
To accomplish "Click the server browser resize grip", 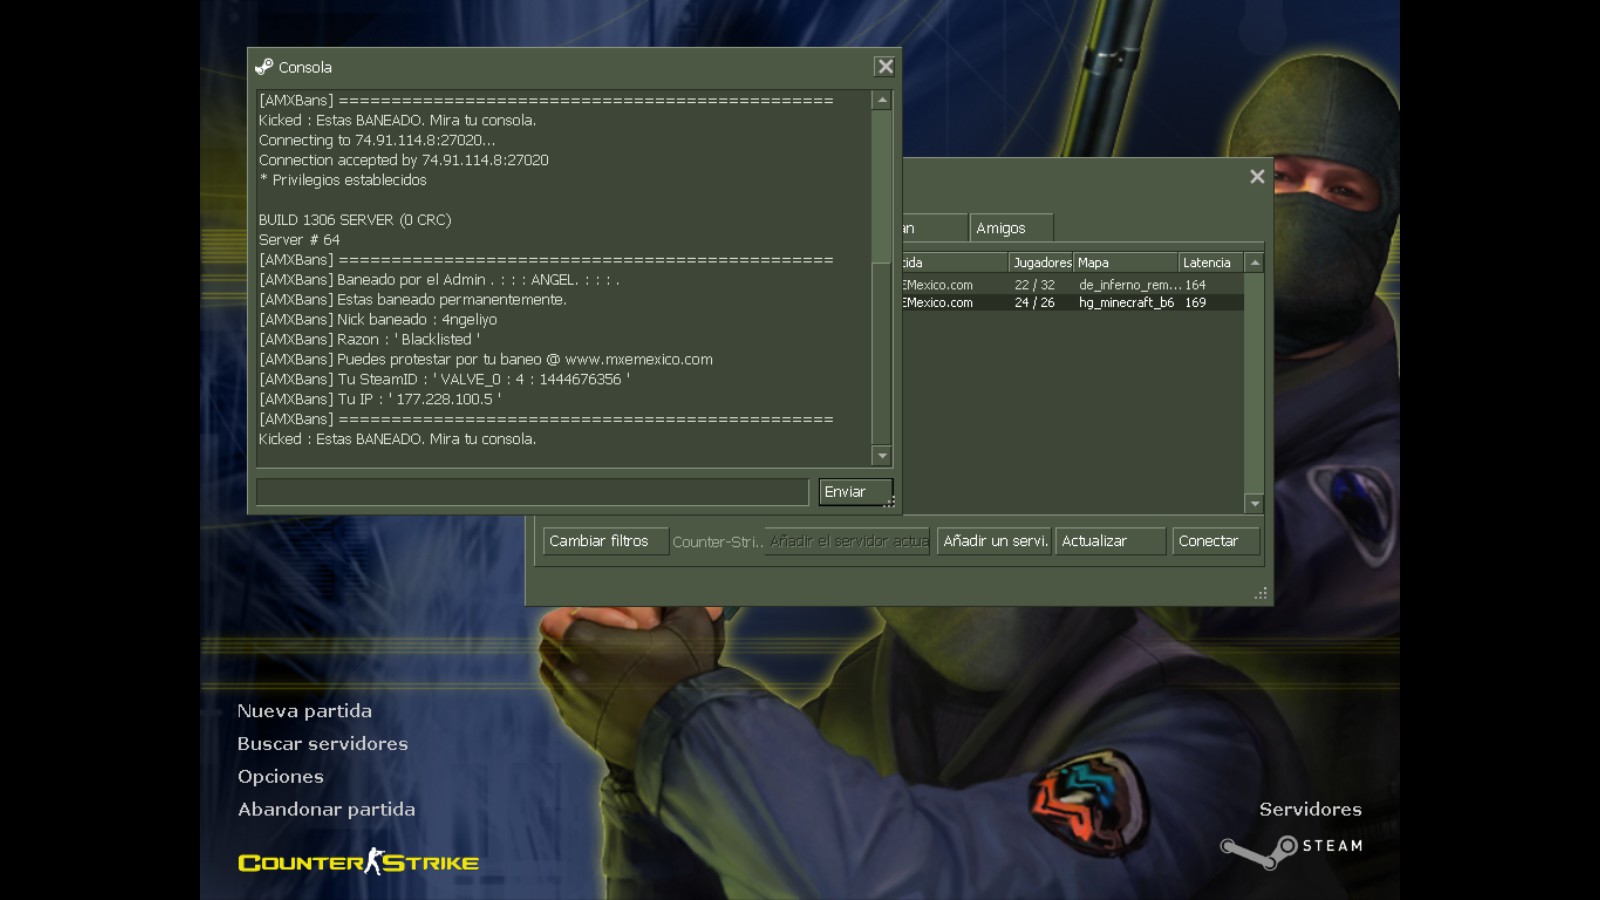I will (x=1261, y=594).
